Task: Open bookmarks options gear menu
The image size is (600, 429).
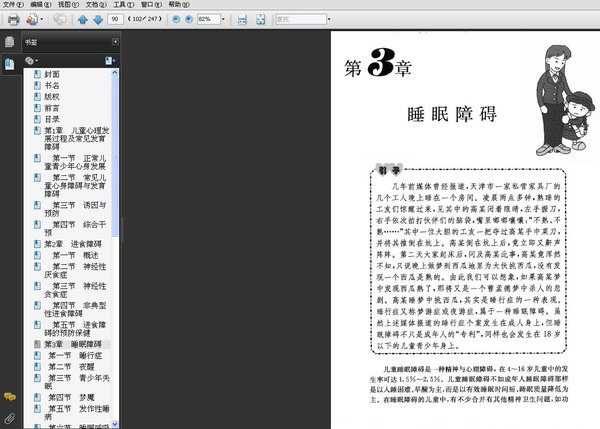Action: pos(31,60)
